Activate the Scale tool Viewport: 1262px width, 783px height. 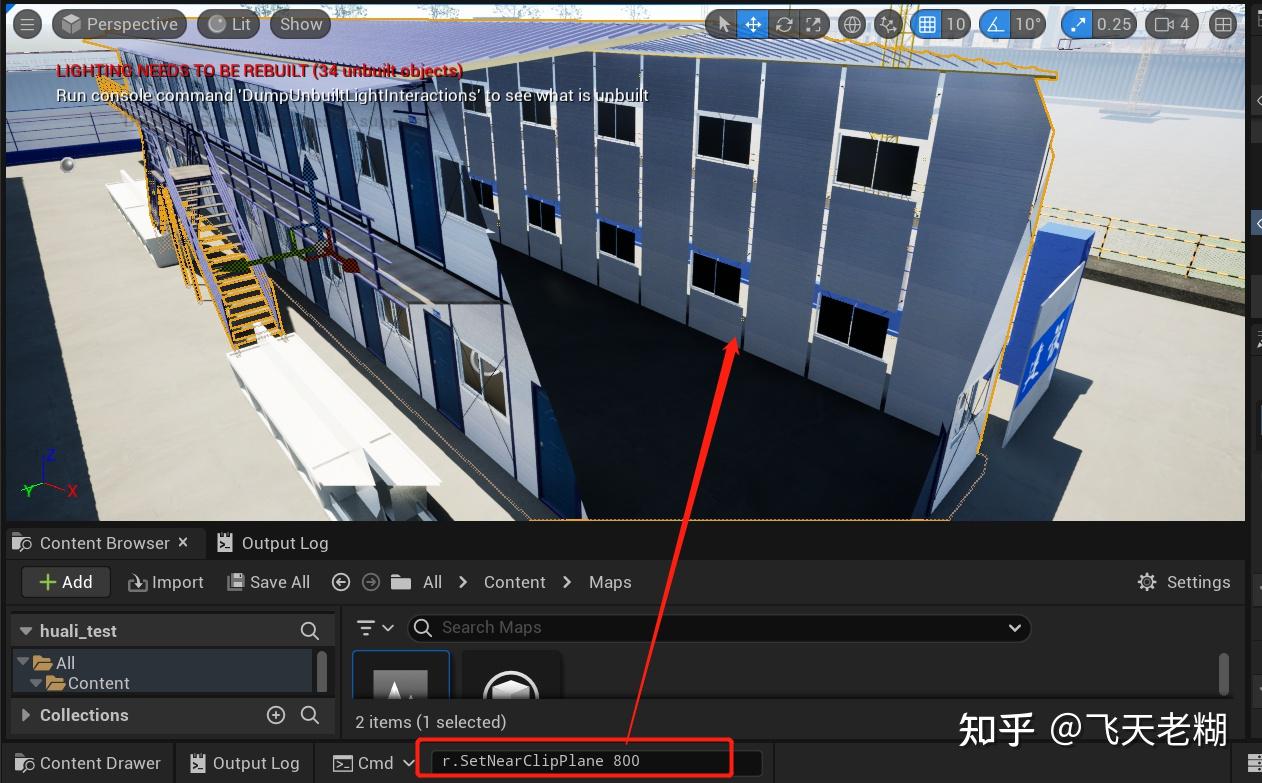(x=814, y=24)
